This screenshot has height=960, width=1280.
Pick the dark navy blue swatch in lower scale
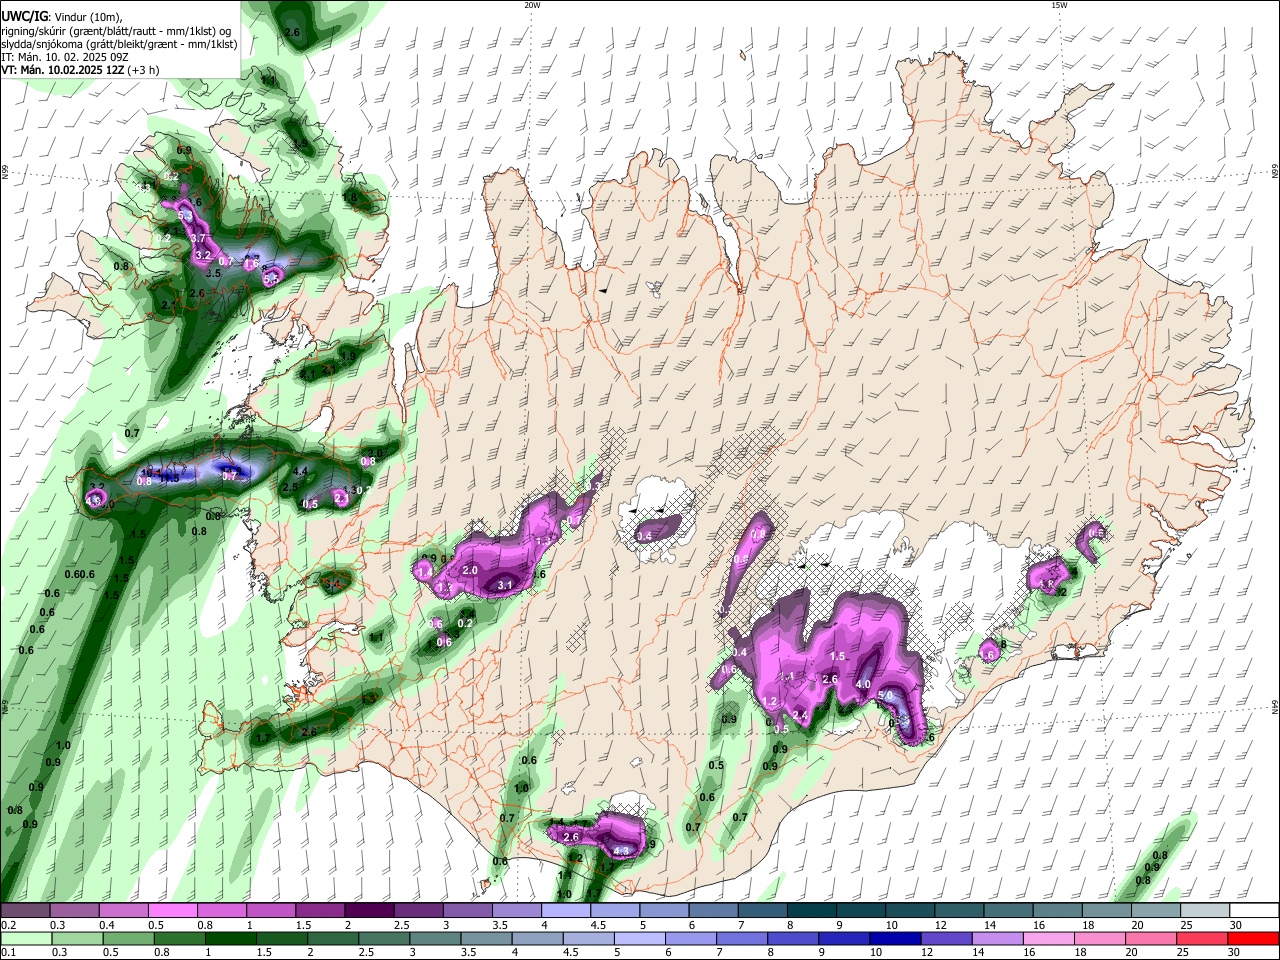point(893,939)
